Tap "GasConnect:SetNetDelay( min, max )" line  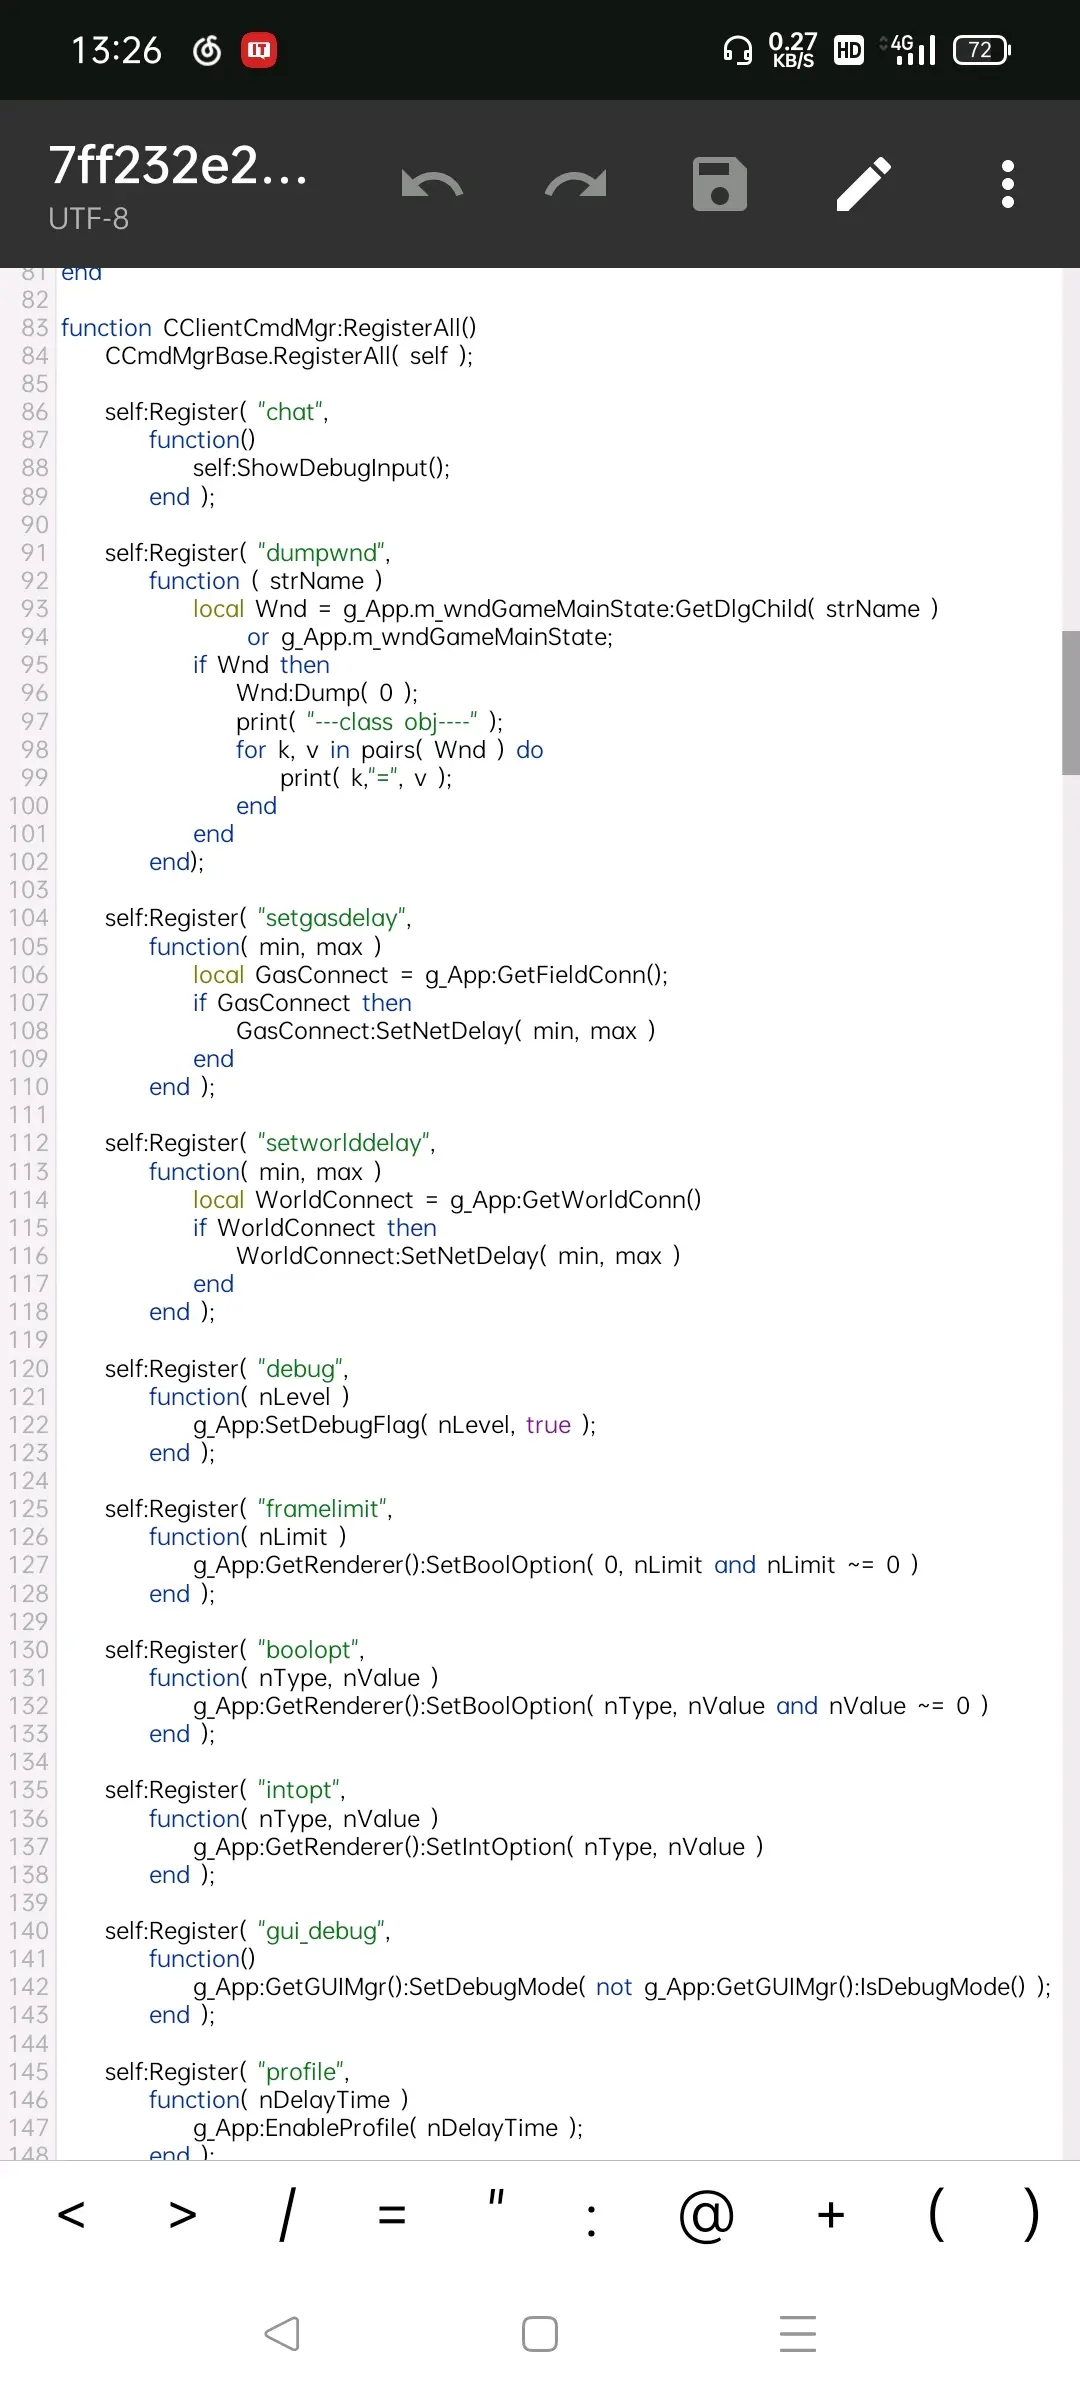pos(446,1031)
